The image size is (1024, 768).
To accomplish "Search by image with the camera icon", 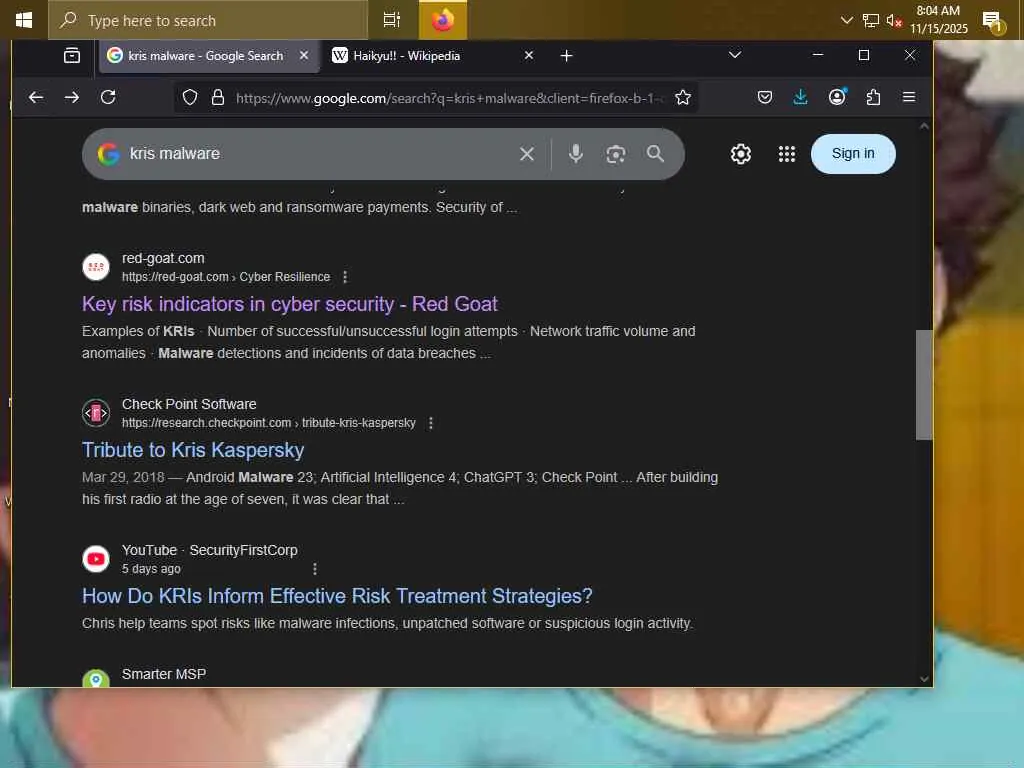I will (616, 154).
